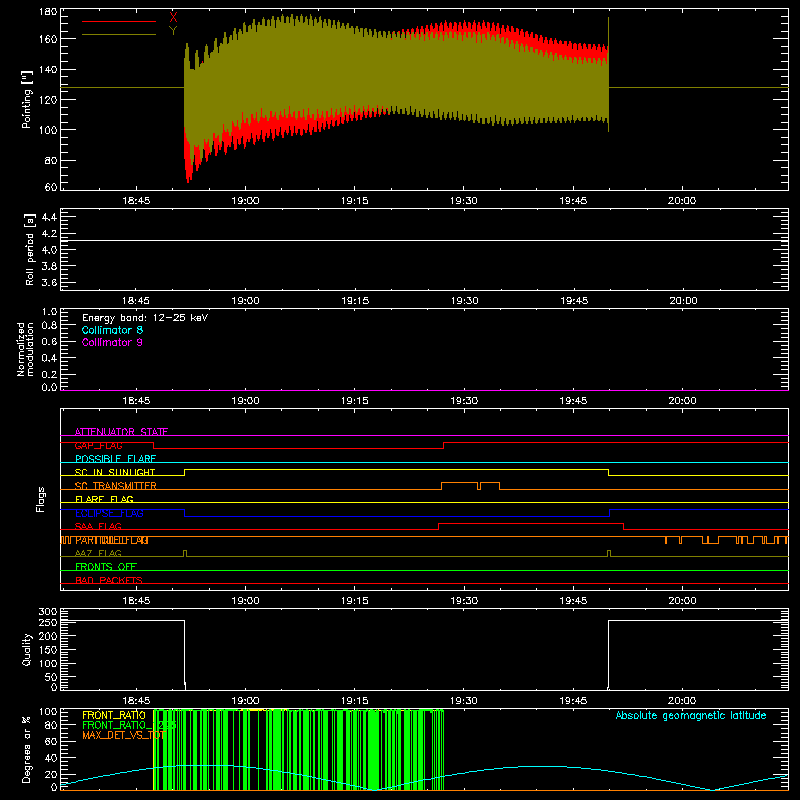Screen dimensions: 800x800
Task: Click the yellow FRONT_RATIO legend entry
Action: [x=114, y=715]
